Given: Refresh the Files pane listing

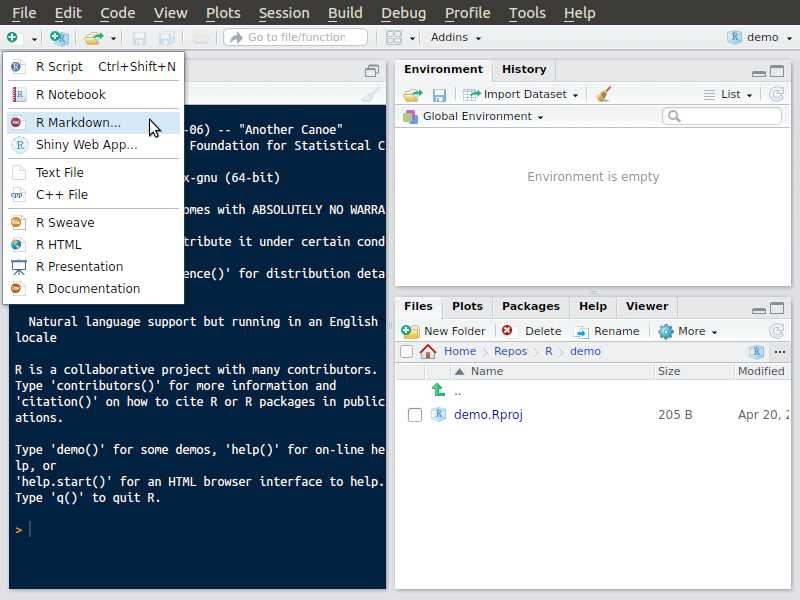Looking at the screenshot, I should point(776,332).
